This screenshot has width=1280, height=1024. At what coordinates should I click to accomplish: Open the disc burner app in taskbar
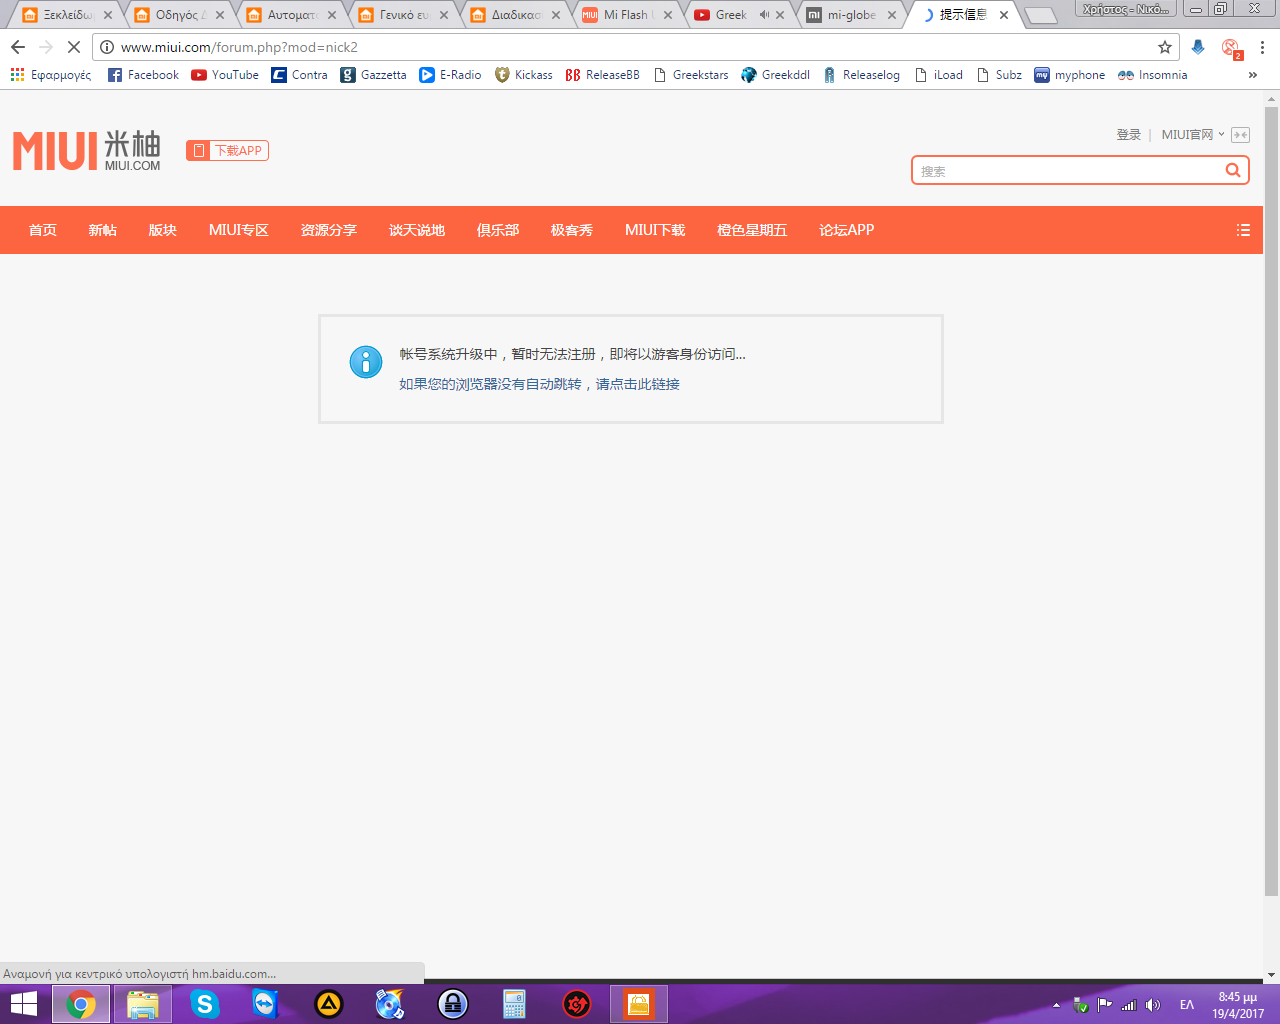coord(390,1004)
